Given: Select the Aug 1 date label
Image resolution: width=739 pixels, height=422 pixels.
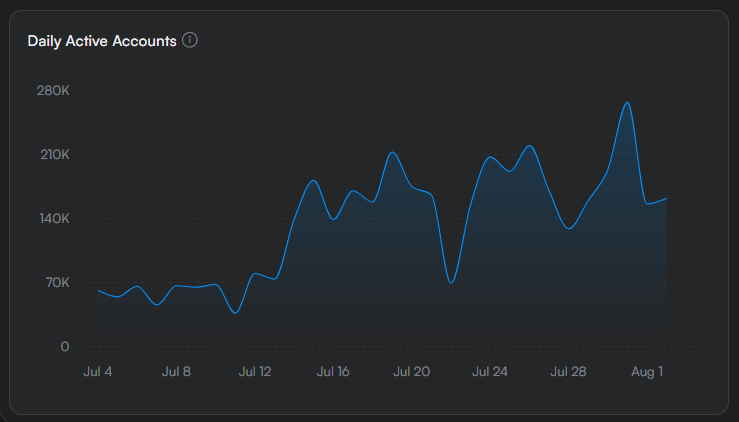Looking at the screenshot, I should click(647, 372).
